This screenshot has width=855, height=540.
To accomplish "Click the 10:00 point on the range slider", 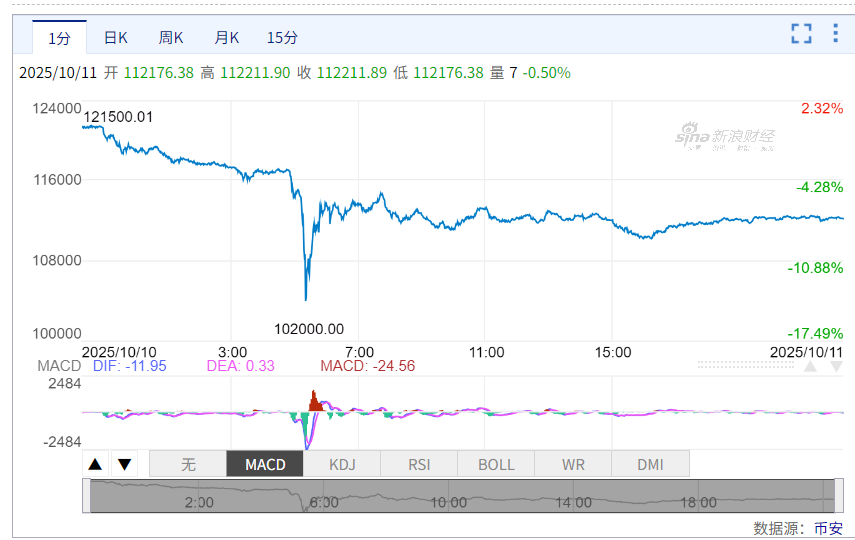I will pos(450,502).
